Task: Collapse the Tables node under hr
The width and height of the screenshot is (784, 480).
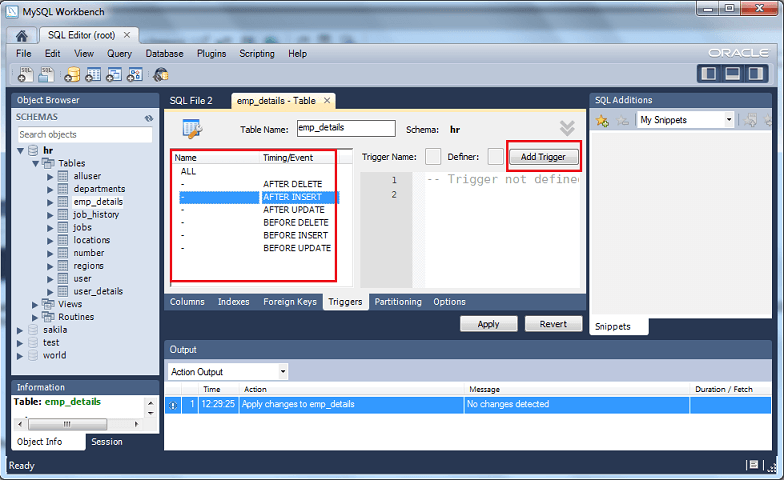Action: click(36, 164)
